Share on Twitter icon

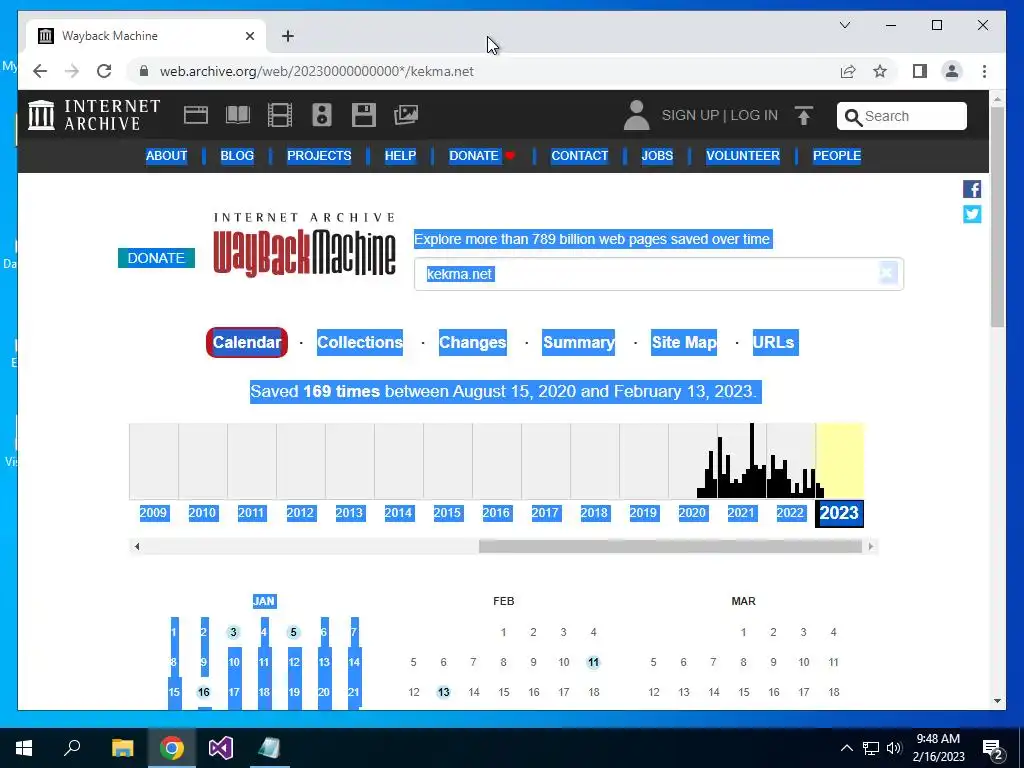point(972,214)
